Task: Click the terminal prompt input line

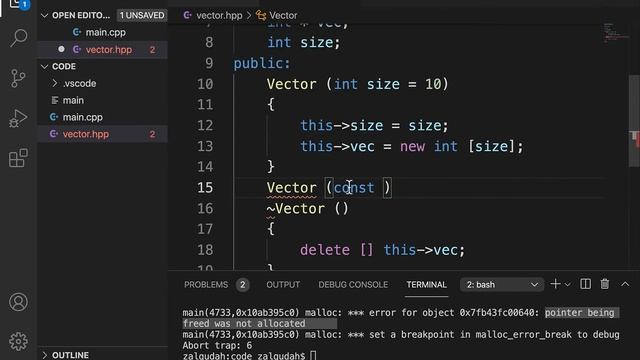Action: coord(249,356)
